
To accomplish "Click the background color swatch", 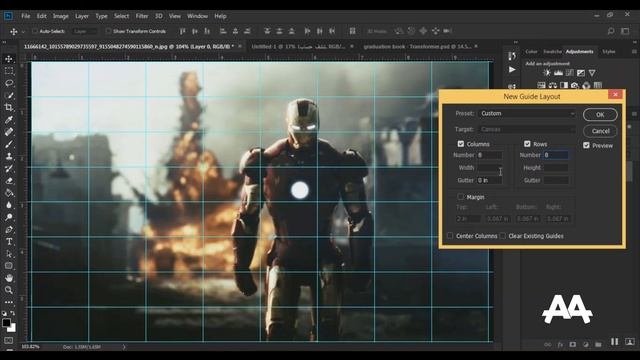I will (x=12, y=328).
